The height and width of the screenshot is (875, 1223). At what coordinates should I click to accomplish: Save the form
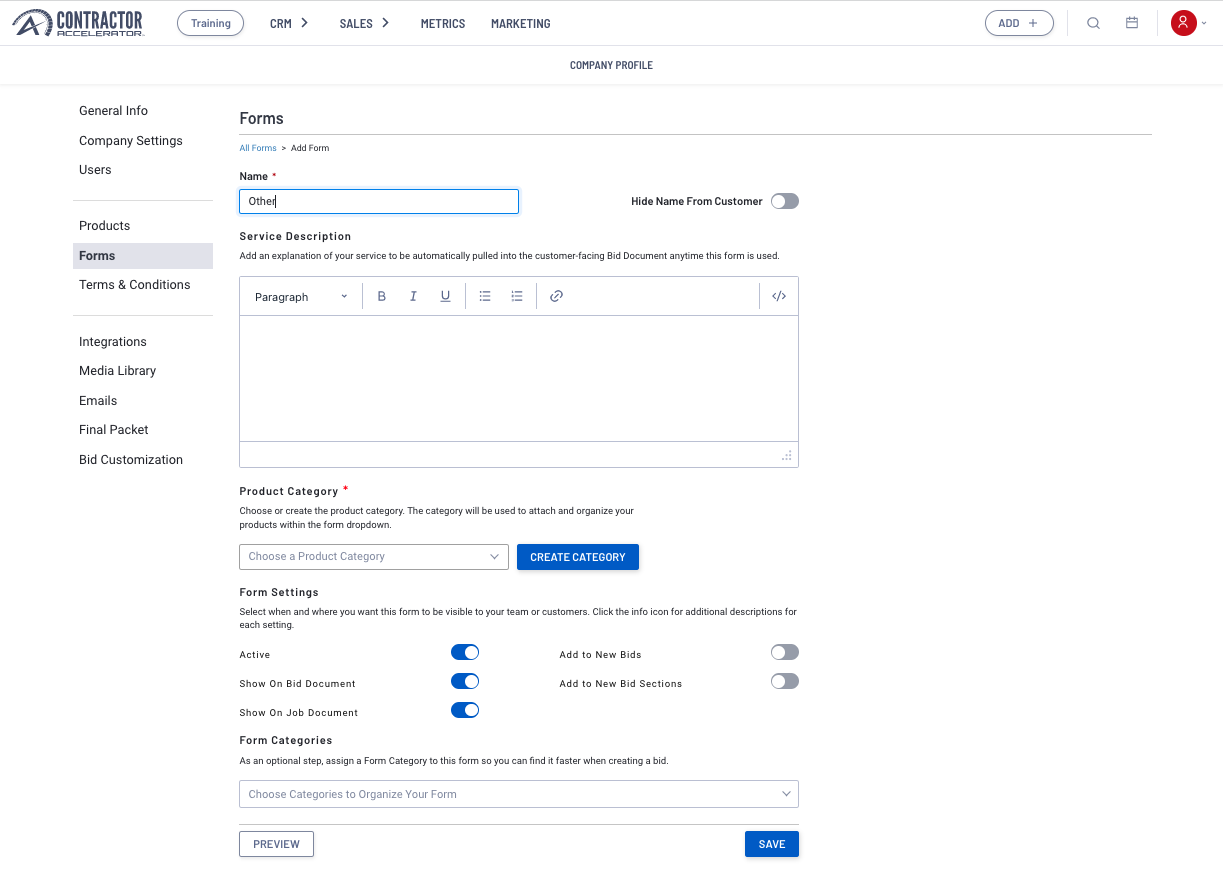click(772, 844)
